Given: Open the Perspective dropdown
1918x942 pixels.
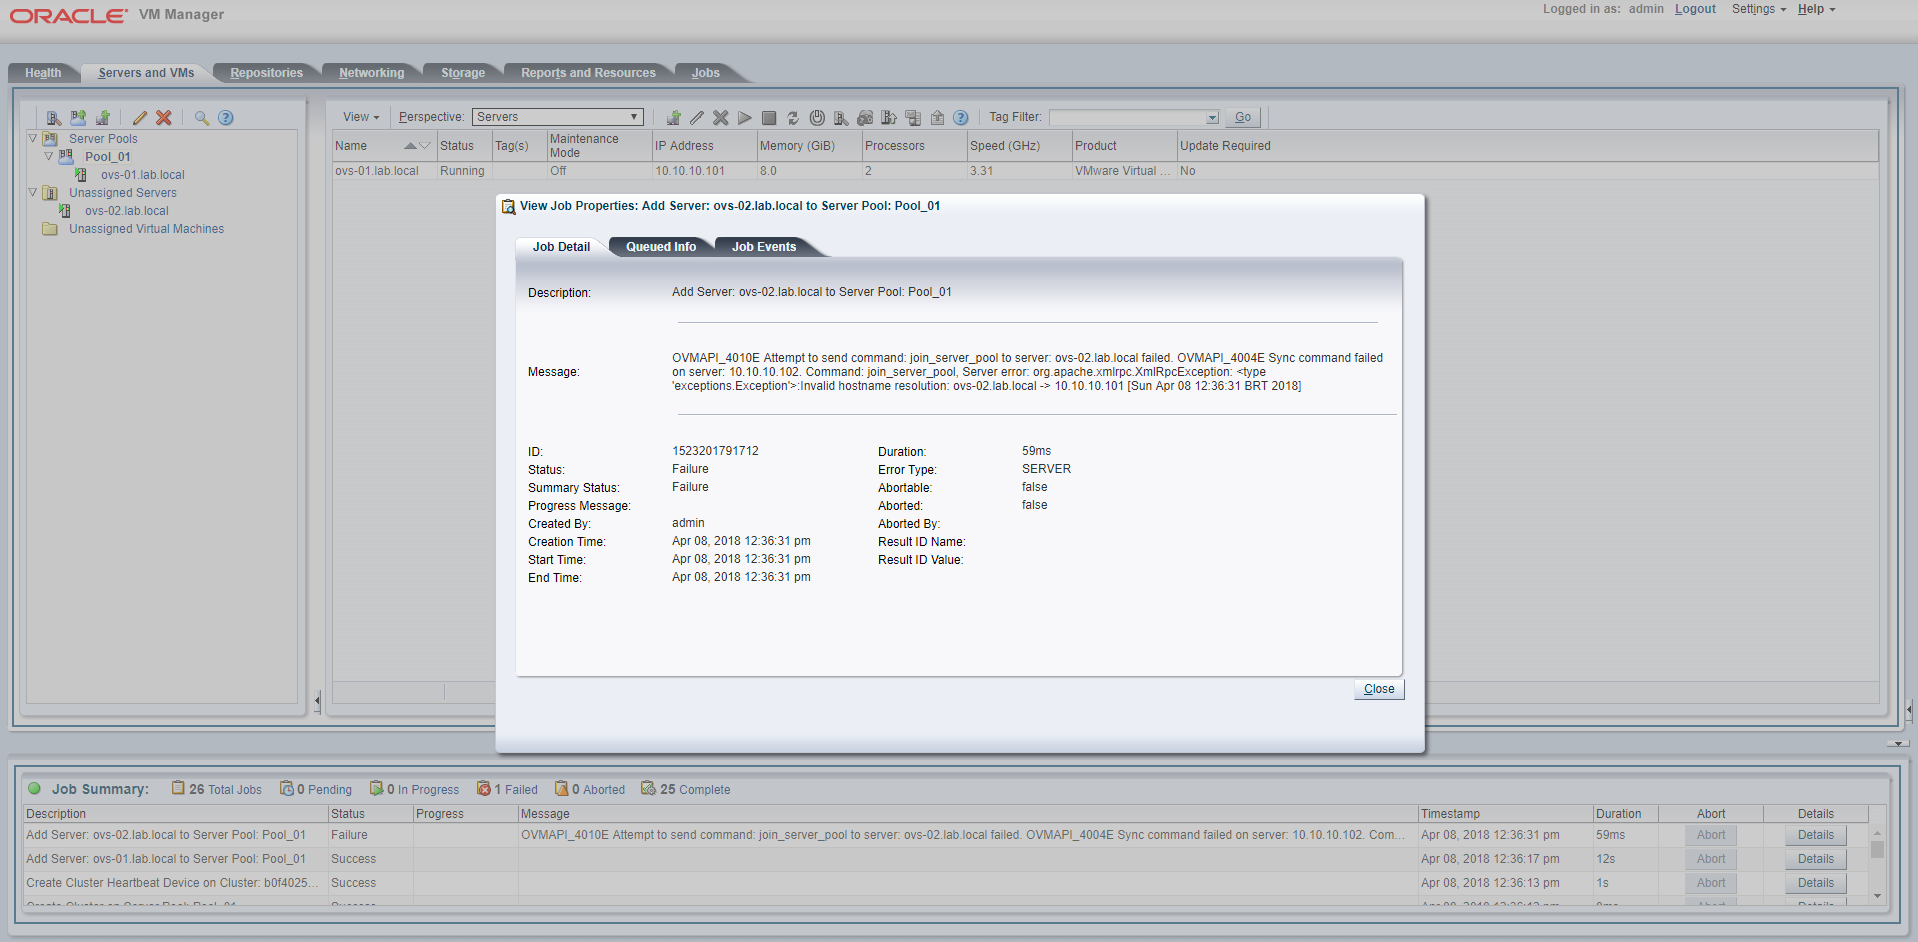Looking at the screenshot, I should point(557,117).
